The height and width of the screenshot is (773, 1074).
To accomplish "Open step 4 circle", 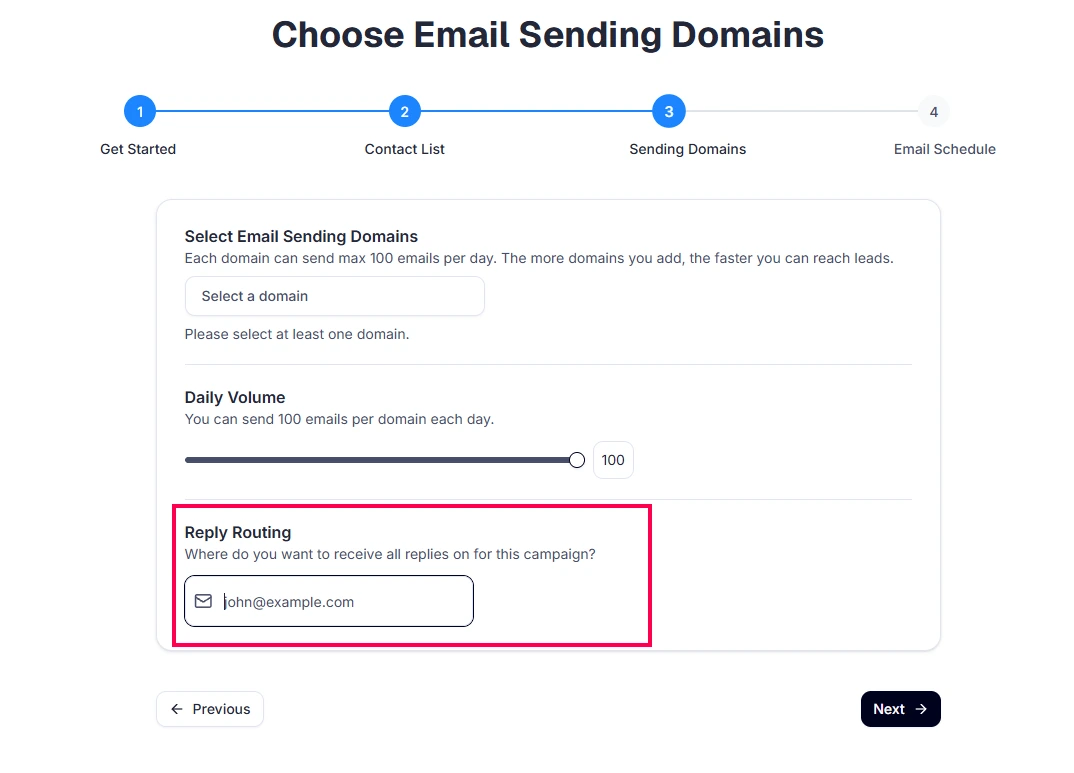I will pyautogui.click(x=933, y=111).
